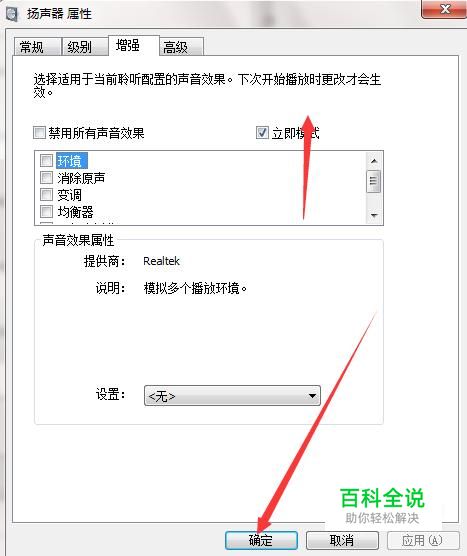Open the 设置 dropdown showing <无>

coord(232,396)
